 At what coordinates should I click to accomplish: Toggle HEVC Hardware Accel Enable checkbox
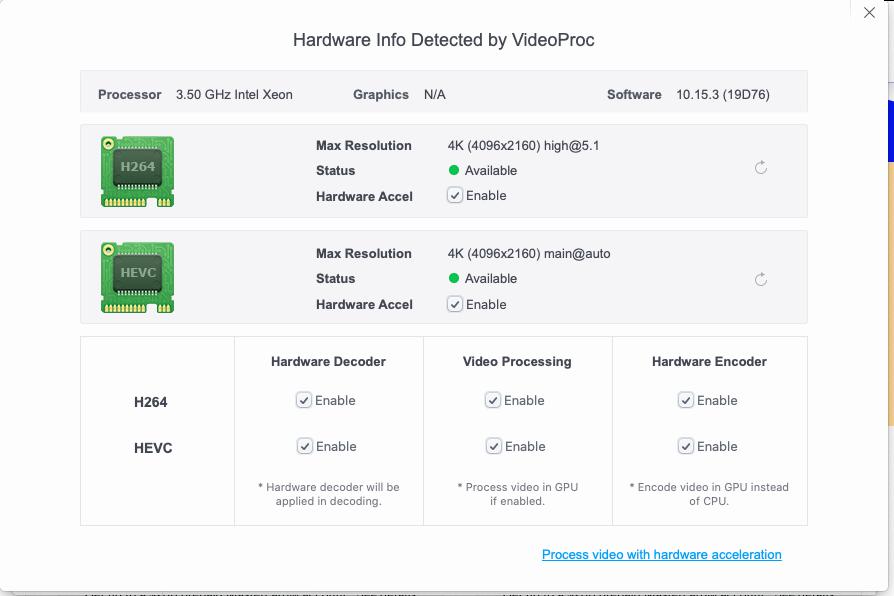(x=455, y=305)
